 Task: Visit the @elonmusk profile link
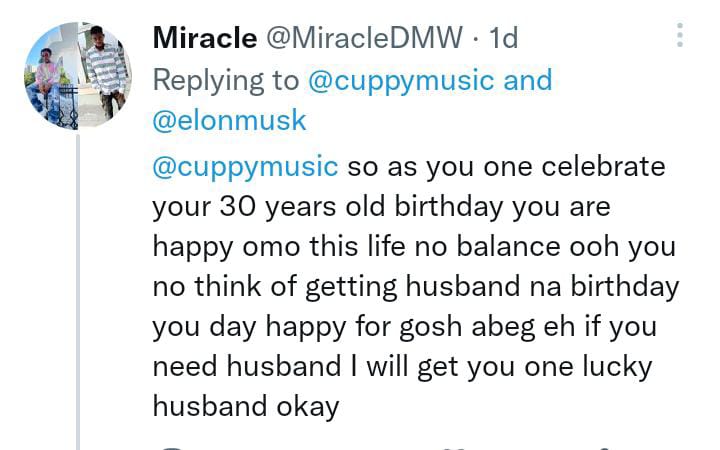coord(230,121)
